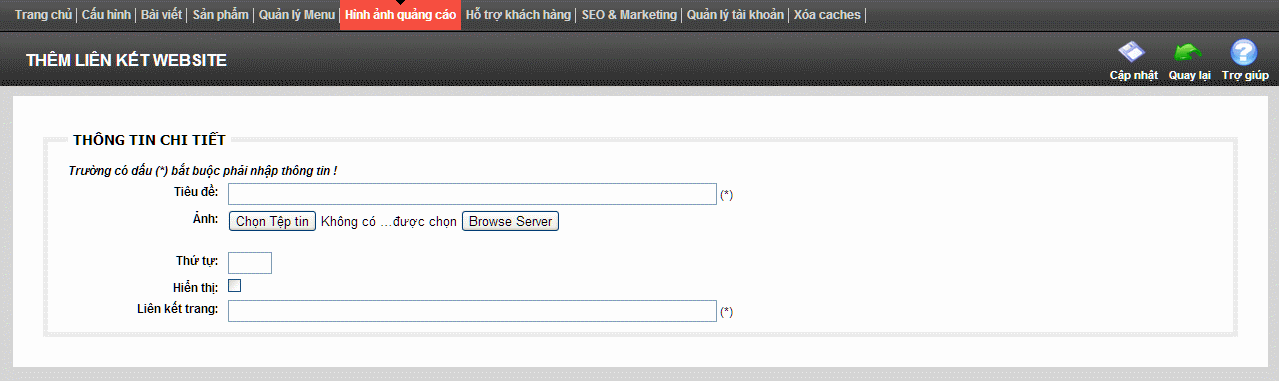
Task: Select the Xóa caches menu item
Action: coord(826,15)
